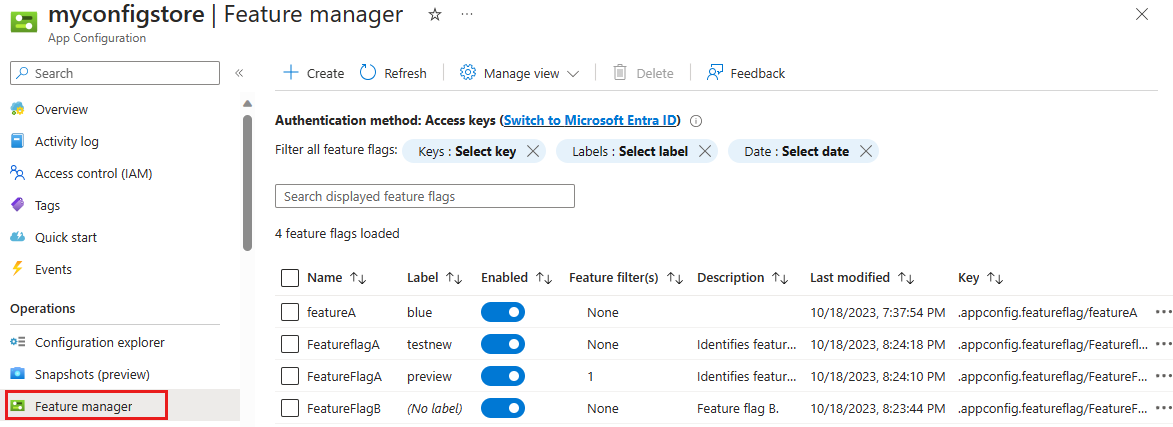The image size is (1173, 427).
Task: Collapse the sidebar with double-chevron icon
Action: (x=239, y=73)
